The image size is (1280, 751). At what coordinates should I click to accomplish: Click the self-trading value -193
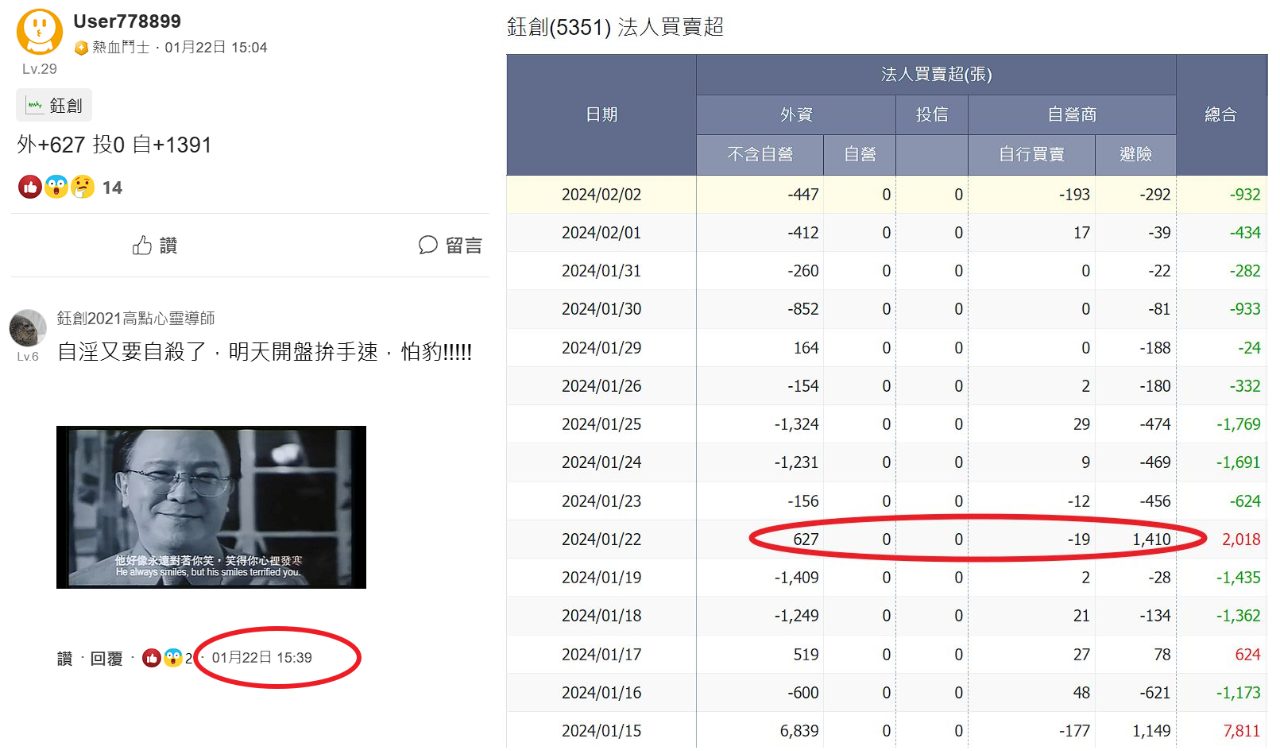pos(1075,195)
